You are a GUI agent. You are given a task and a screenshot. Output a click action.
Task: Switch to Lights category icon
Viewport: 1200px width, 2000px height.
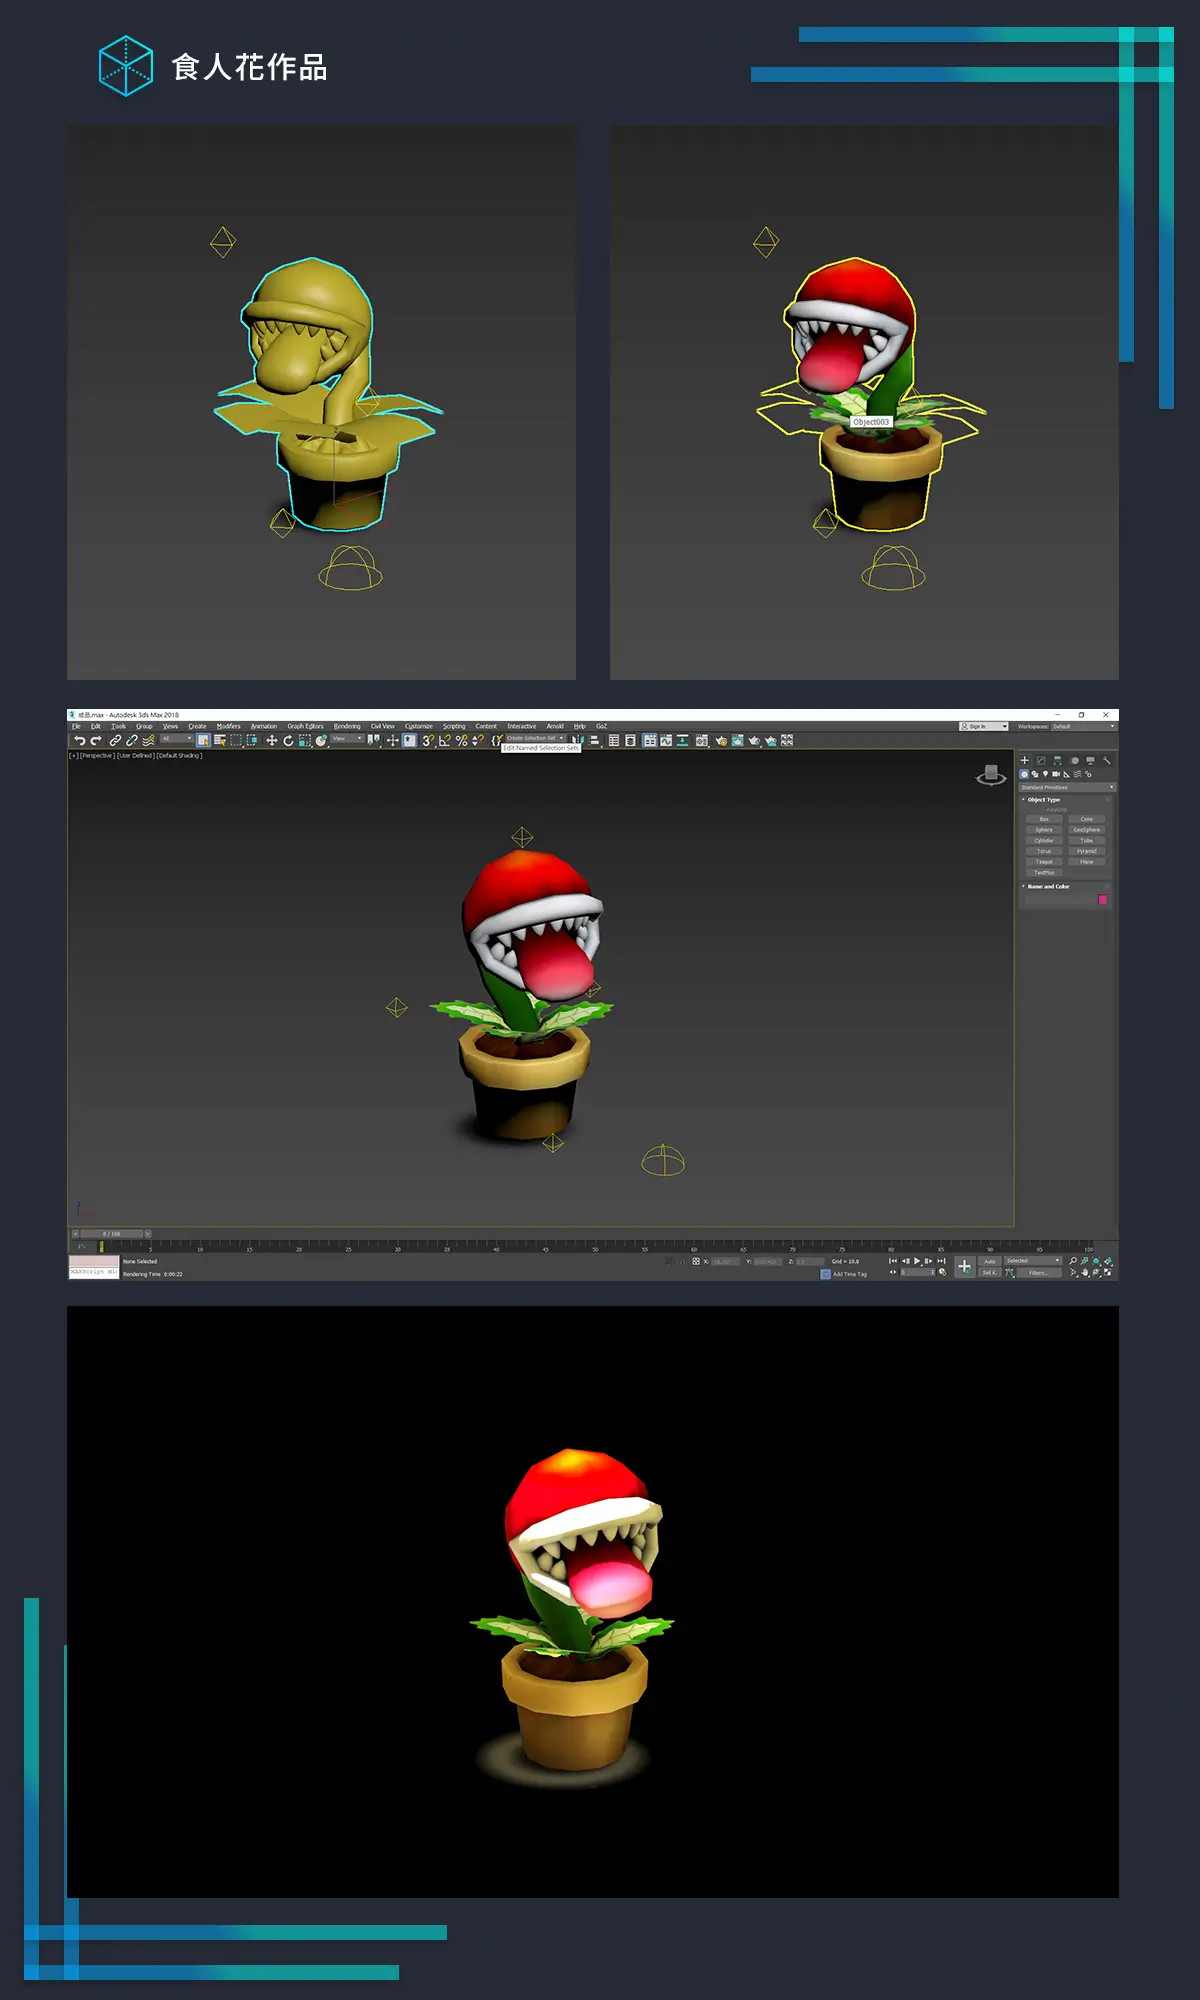click(x=1045, y=774)
